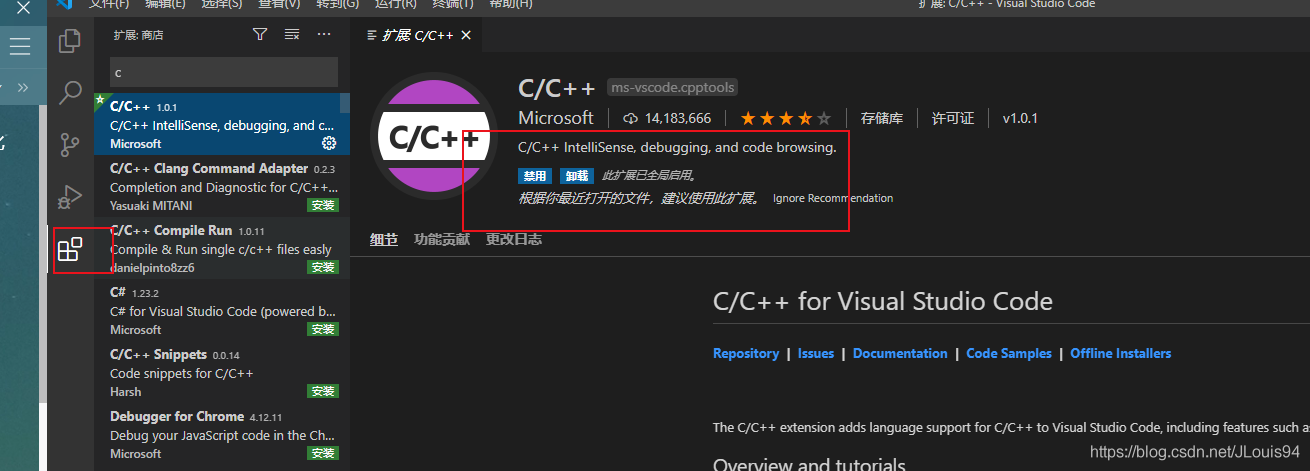
Task: Expand the double-chevron in left window strip
Action: [x=23, y=87]
